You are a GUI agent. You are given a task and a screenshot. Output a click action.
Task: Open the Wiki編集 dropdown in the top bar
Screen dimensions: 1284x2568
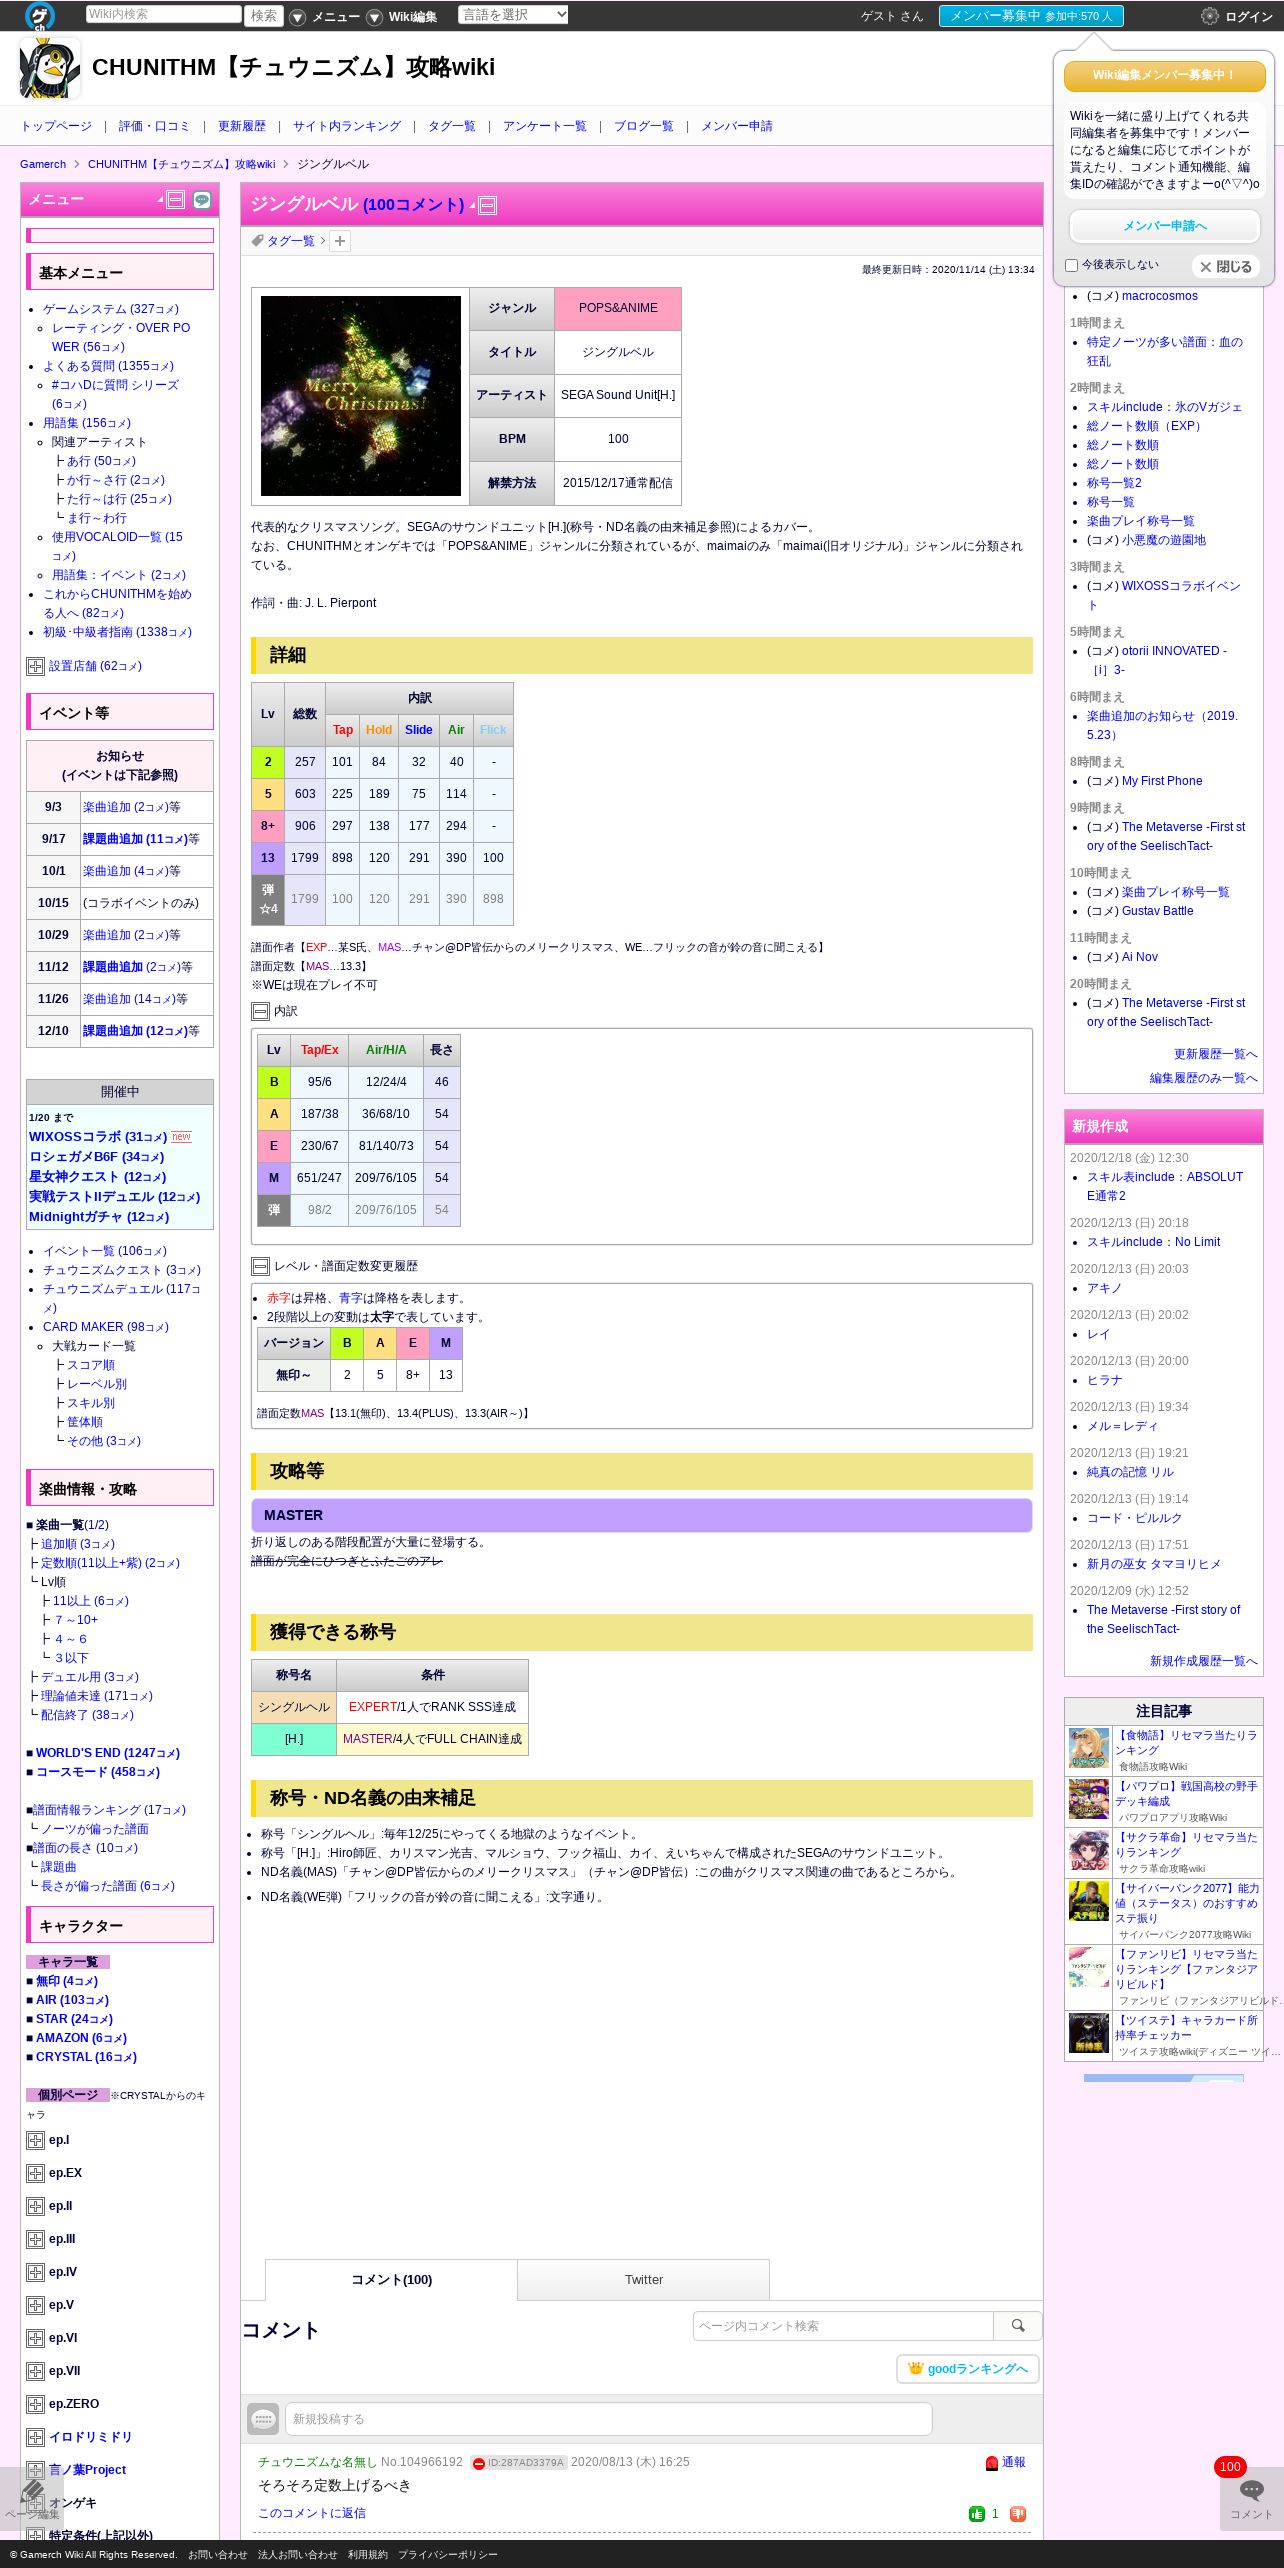pos(402,17)
